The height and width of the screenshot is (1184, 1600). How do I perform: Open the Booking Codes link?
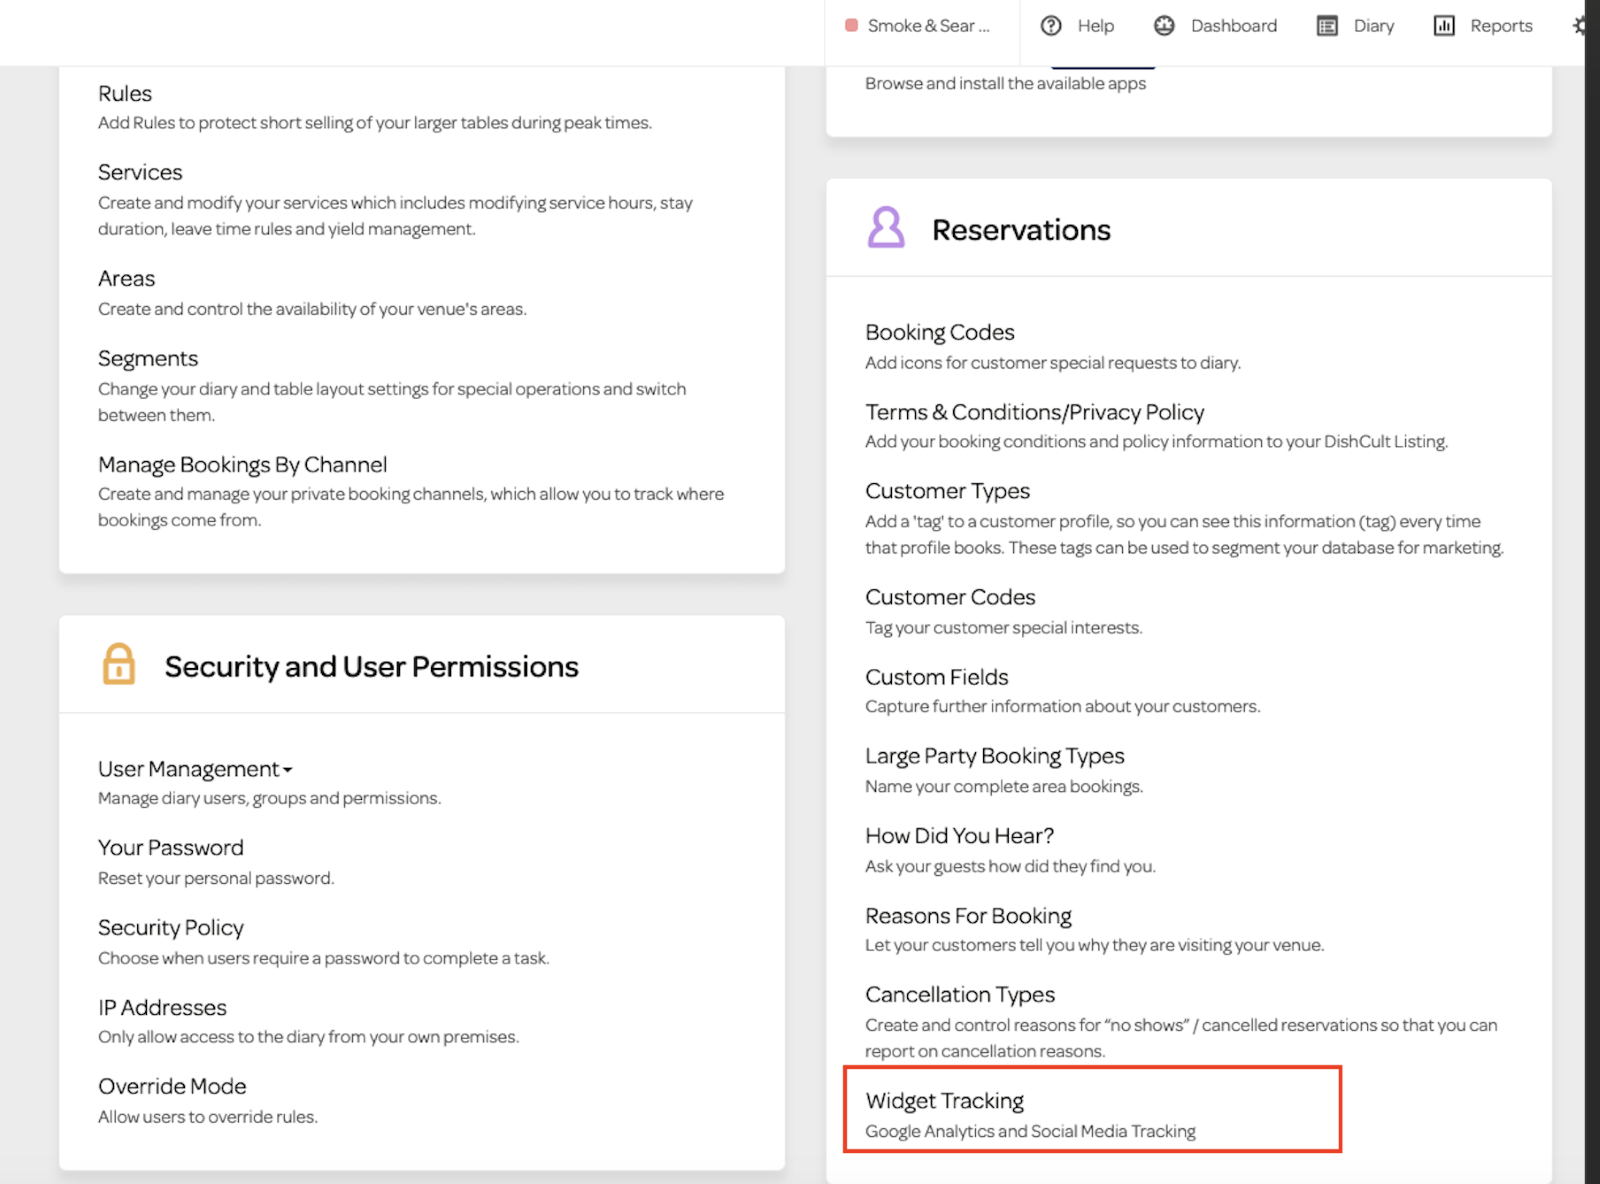pyautogui.click(x=940, y=333)
